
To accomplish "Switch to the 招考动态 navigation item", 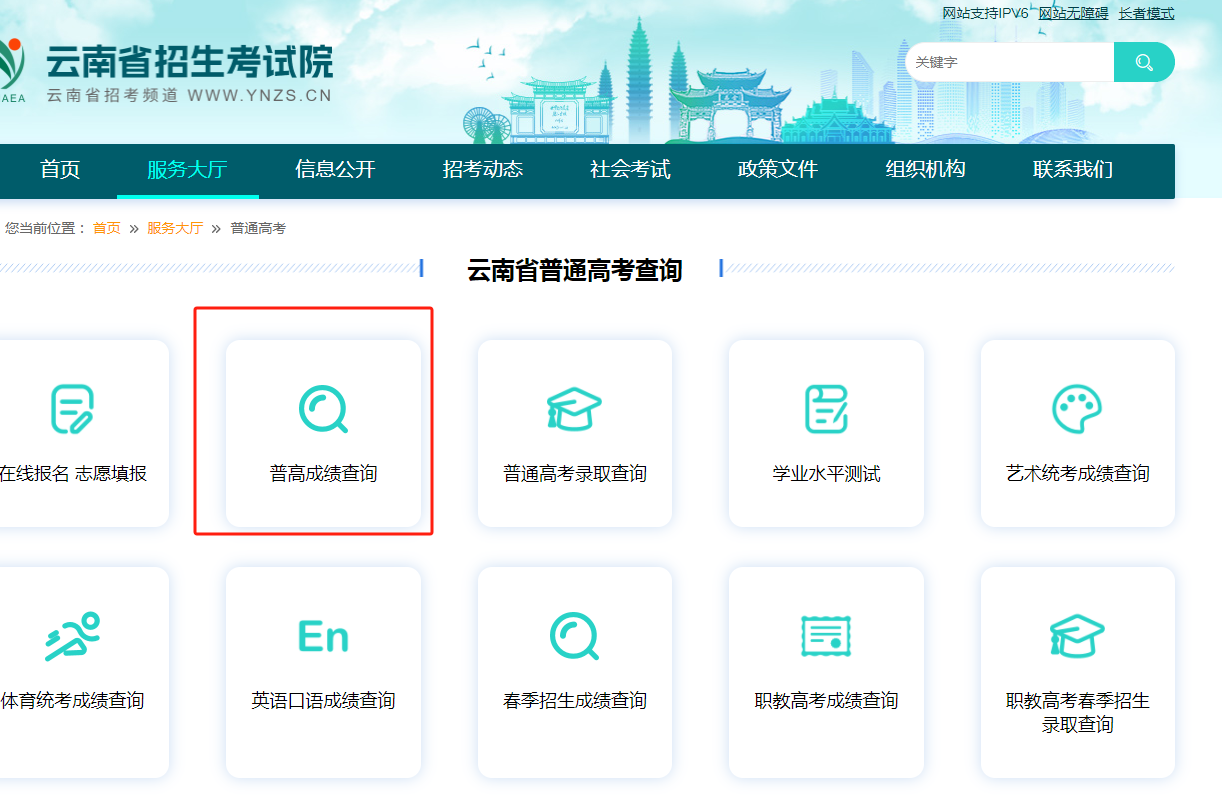I will [x=483, y=169].
